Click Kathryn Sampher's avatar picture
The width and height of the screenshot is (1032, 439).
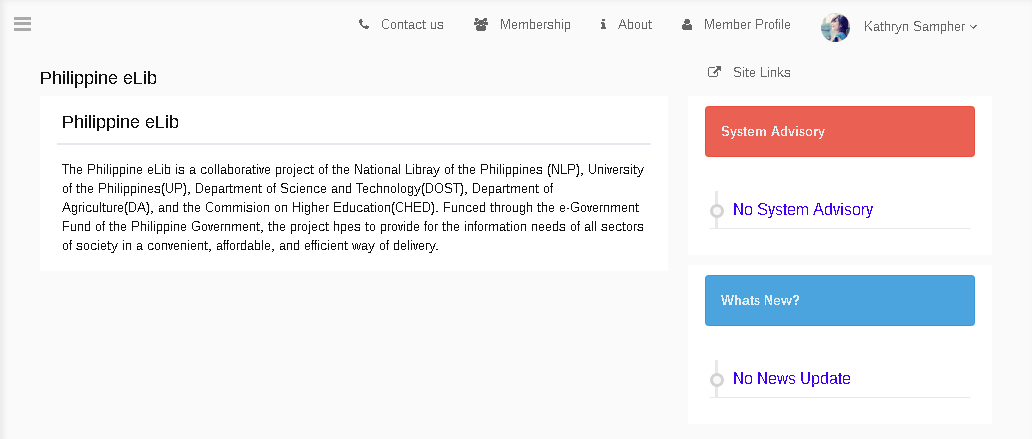(x=835, y=27)
